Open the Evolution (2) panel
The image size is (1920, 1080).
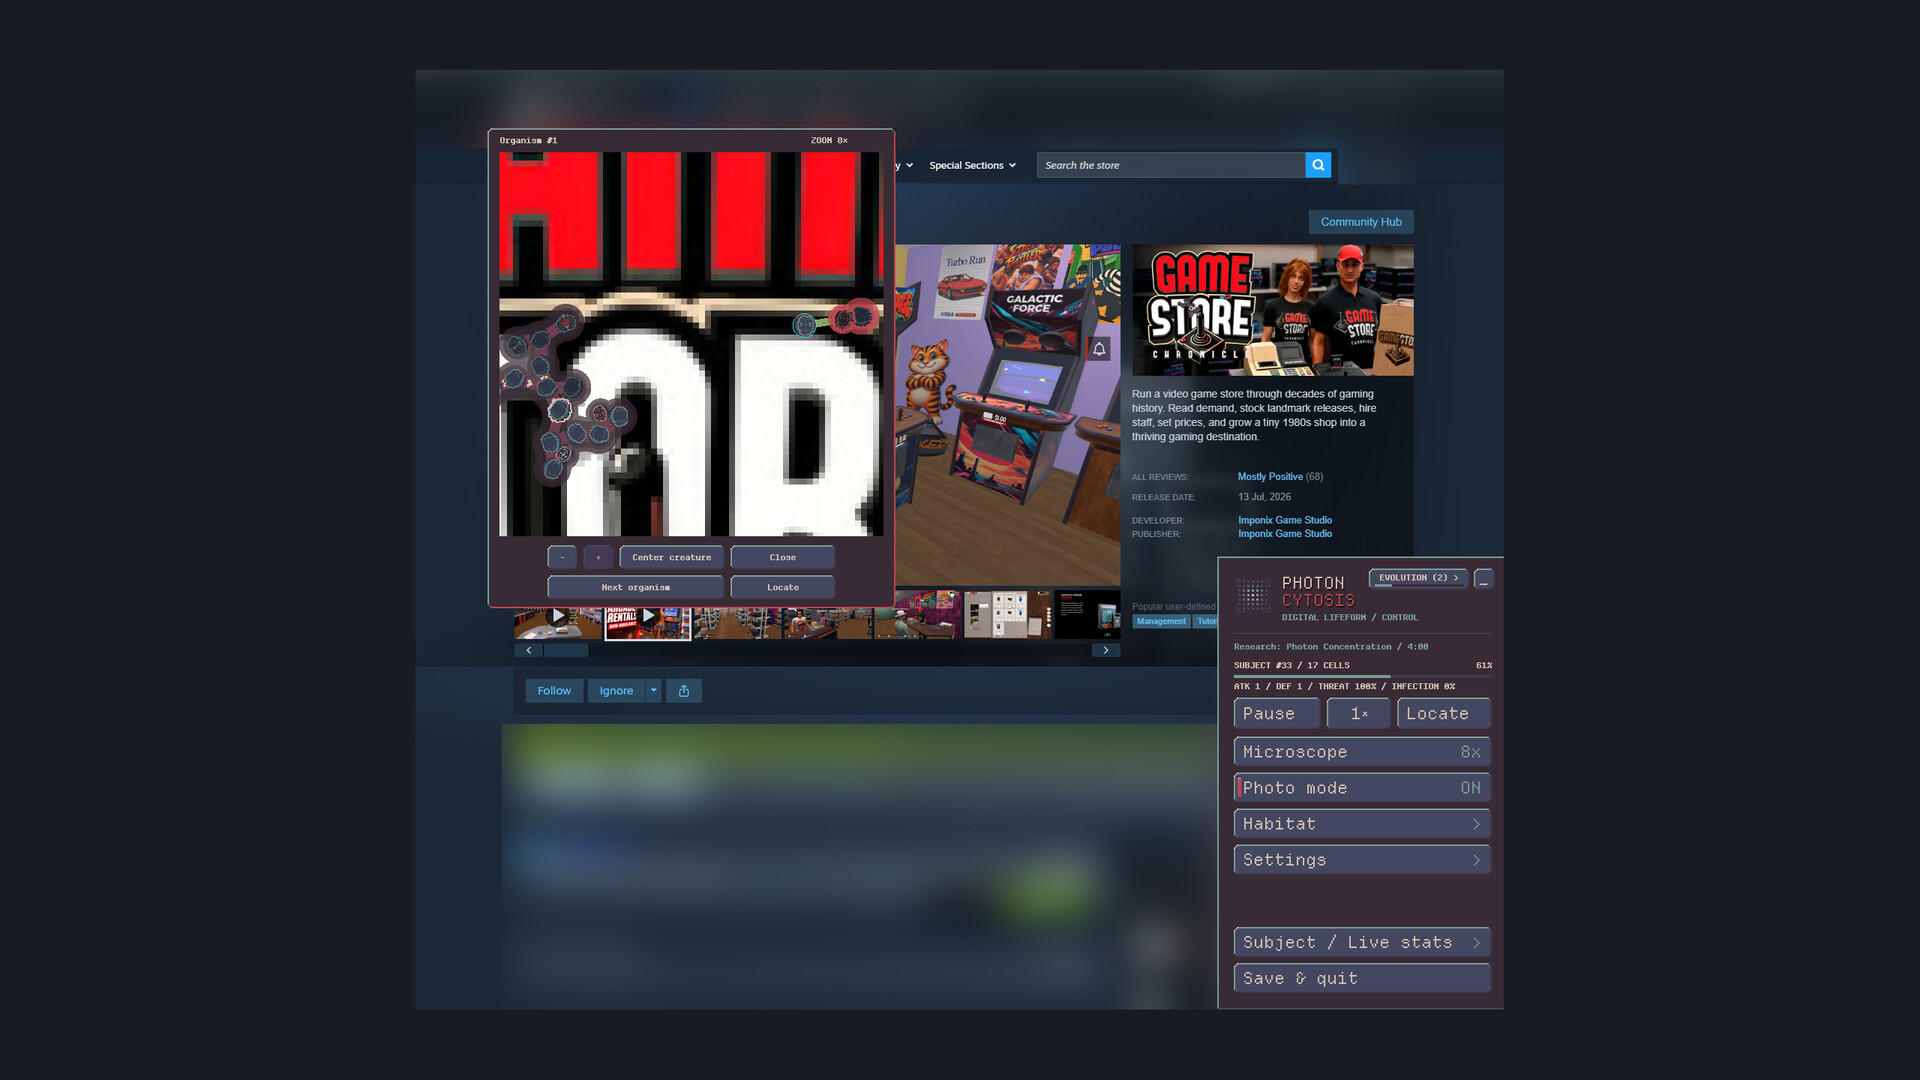coord(1418,578)
